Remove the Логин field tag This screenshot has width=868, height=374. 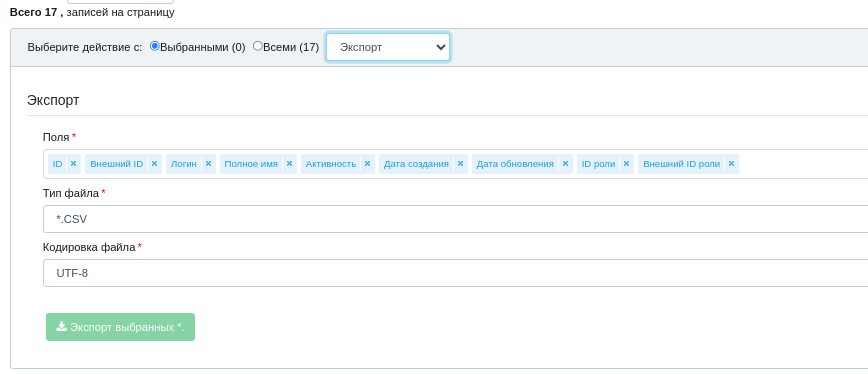[208, 164]
